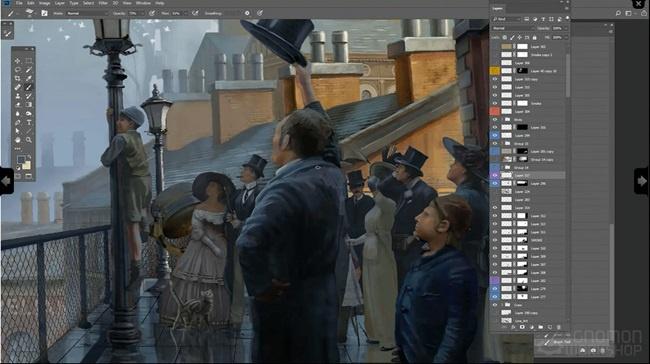Image resolution: width=650 pixels, height=364 pixels.
Task: Expand the Birds group arrow
Action: pos(502,119)
